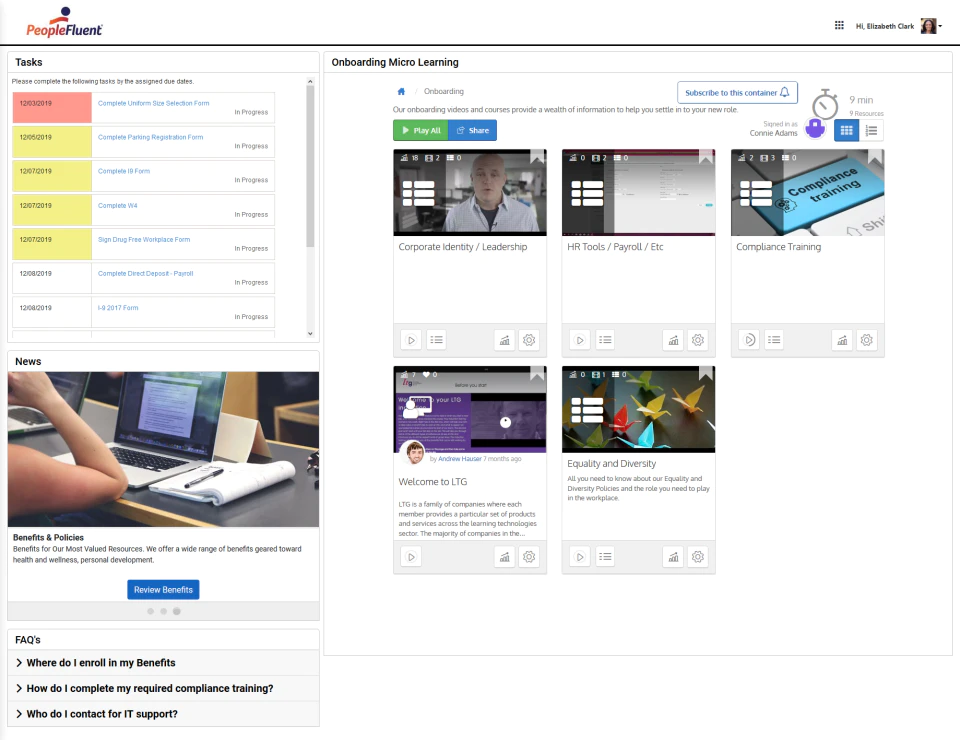This screenshot has height=740, width=960.
Task: Open Elizabeth Clark user menu dropdown
Action: [940, 26]
